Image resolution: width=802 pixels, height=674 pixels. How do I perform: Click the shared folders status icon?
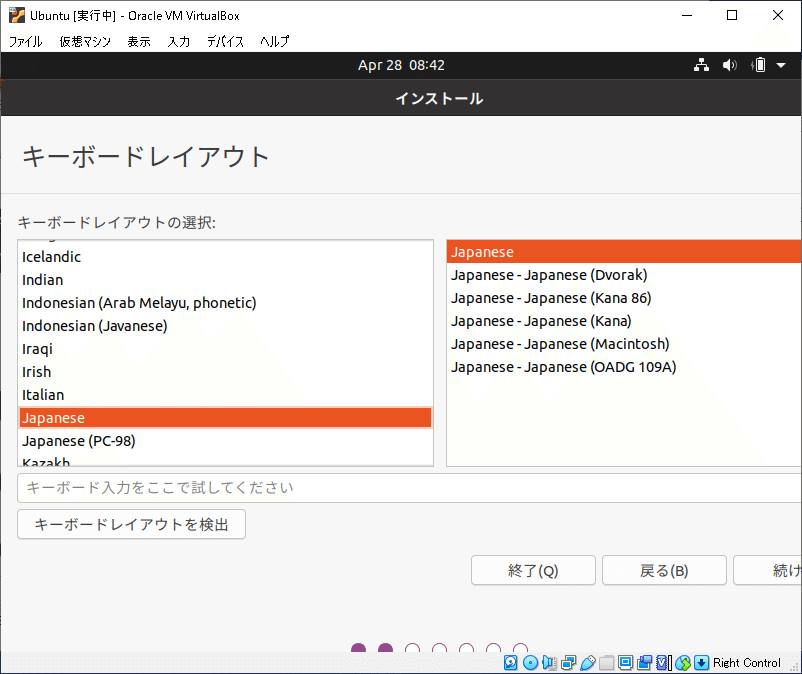pos(607,663)
